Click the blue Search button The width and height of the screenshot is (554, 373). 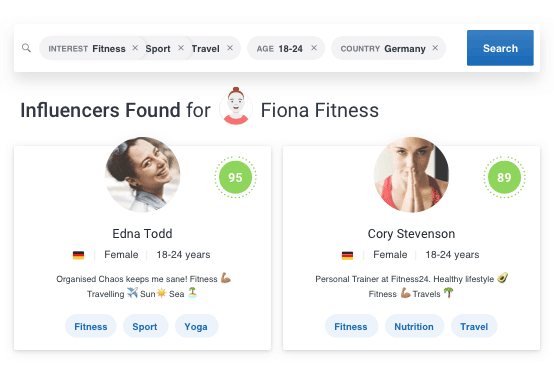(500, 48)
